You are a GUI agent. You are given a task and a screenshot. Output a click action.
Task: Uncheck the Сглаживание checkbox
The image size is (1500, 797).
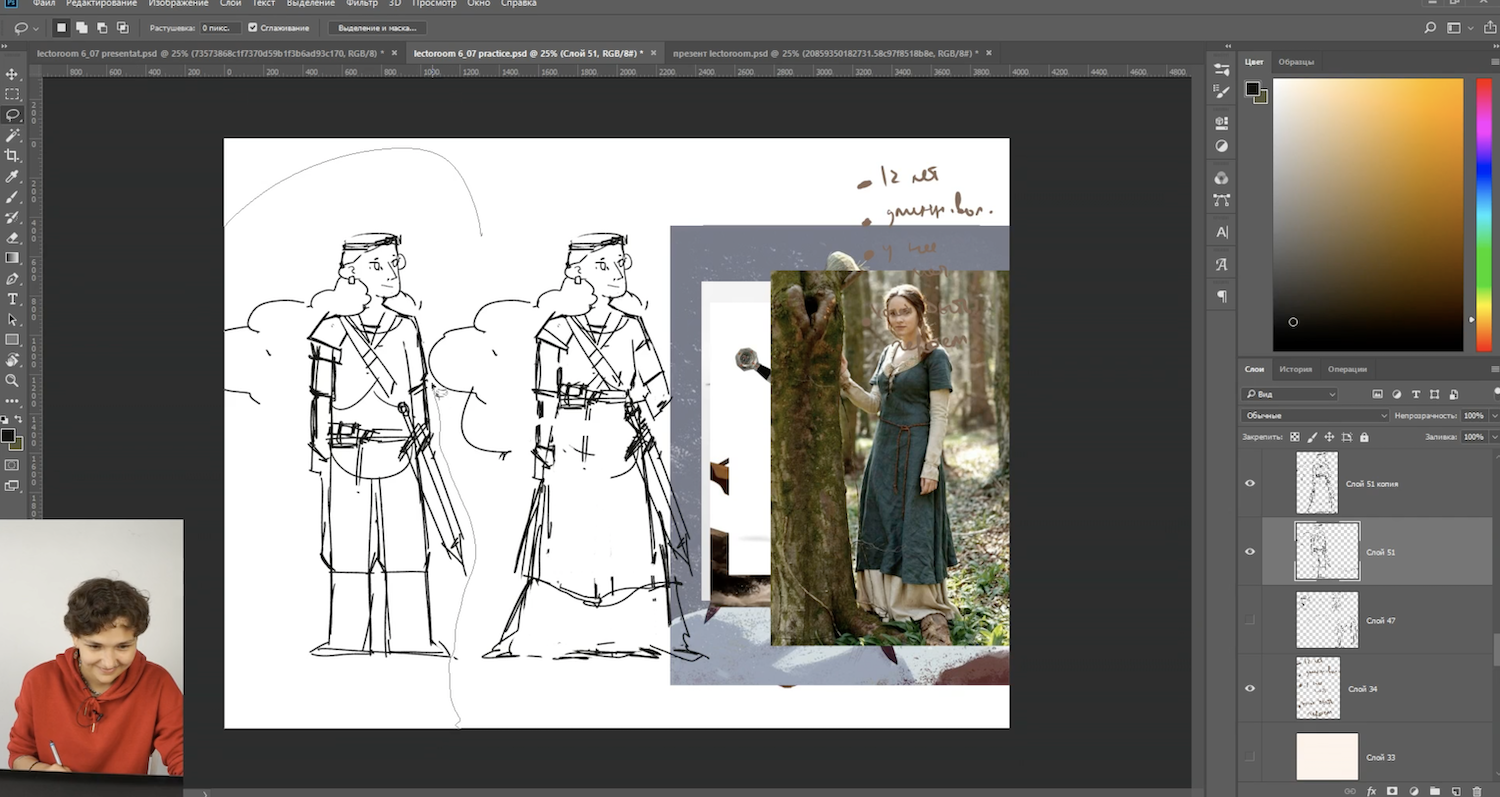tap(253, 28)
